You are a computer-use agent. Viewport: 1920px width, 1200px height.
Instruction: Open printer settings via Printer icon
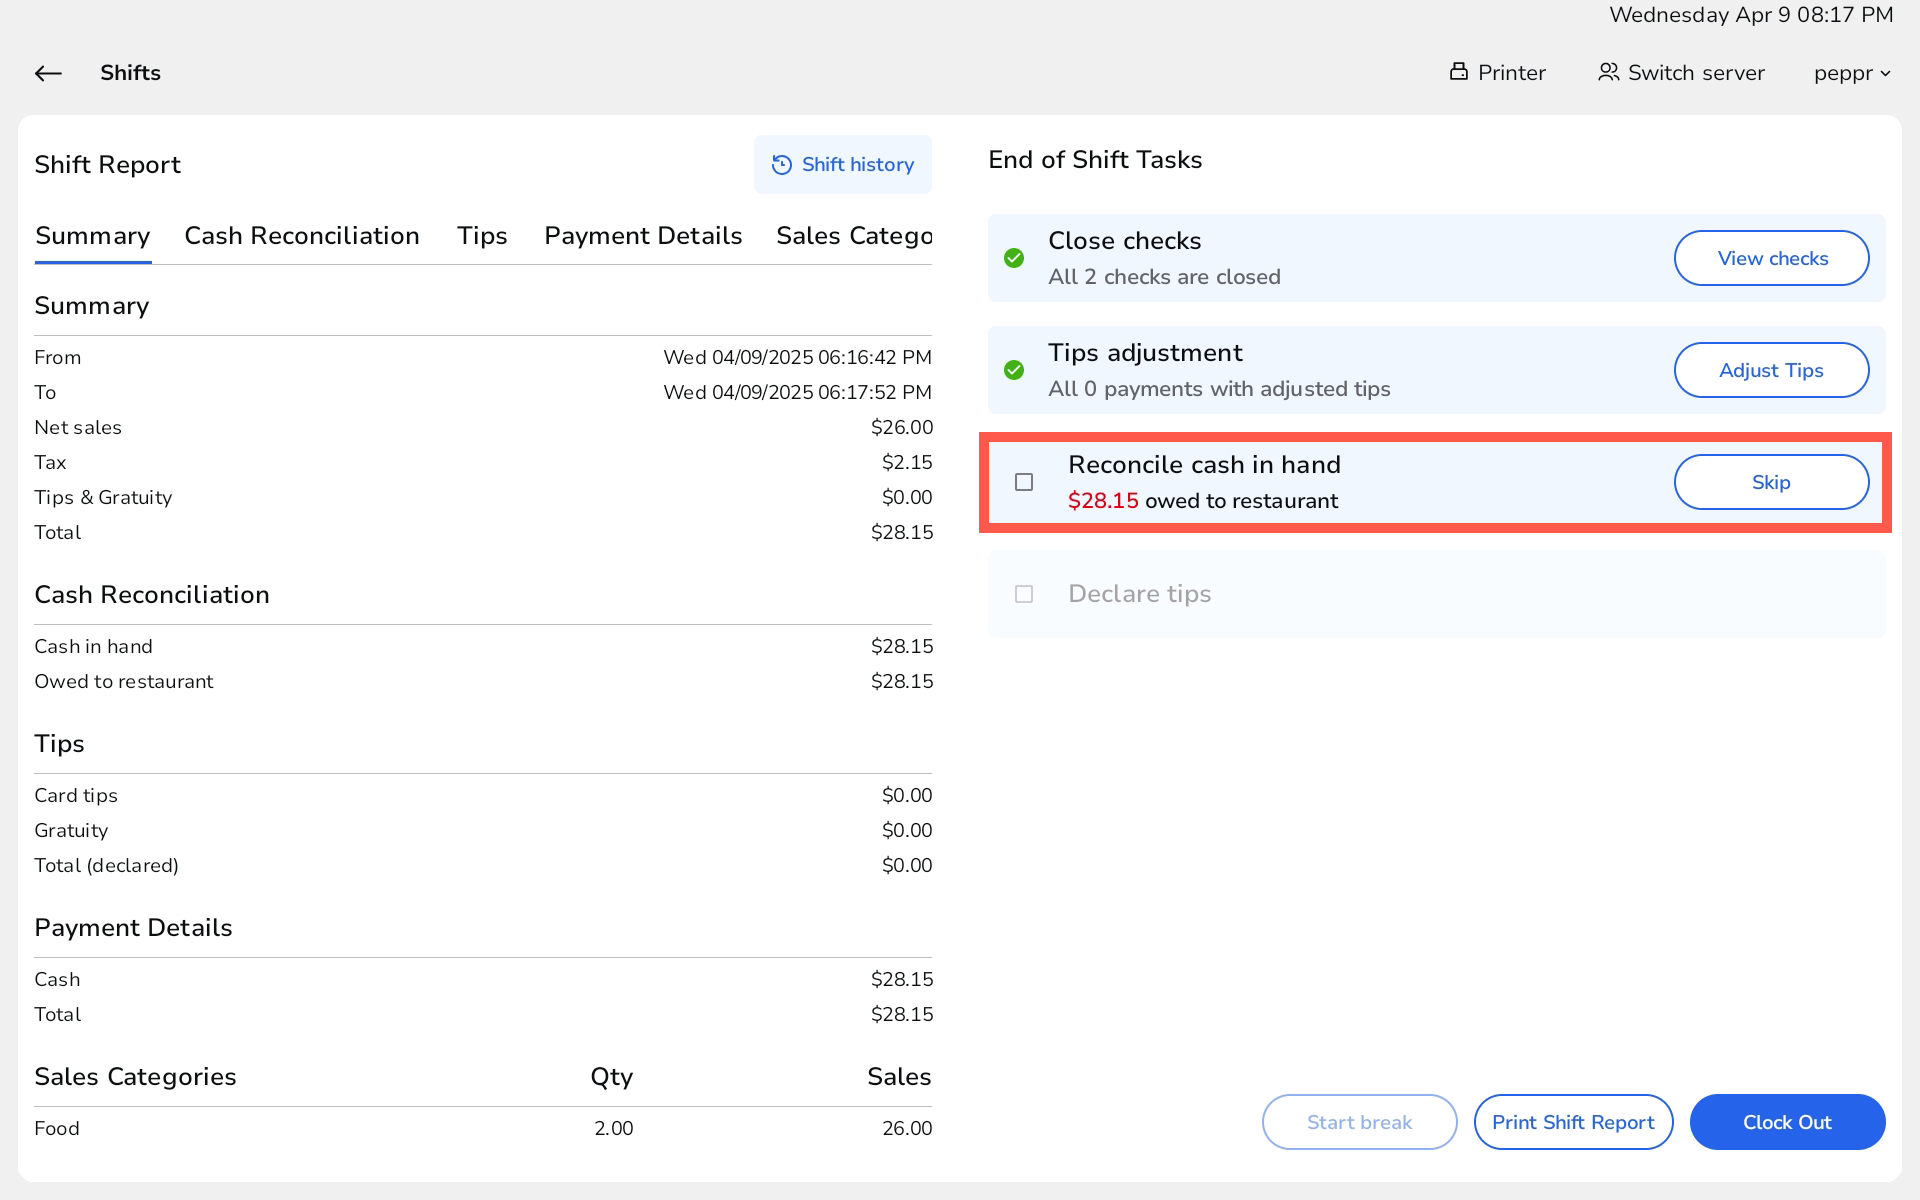(x=1459, y=72)
